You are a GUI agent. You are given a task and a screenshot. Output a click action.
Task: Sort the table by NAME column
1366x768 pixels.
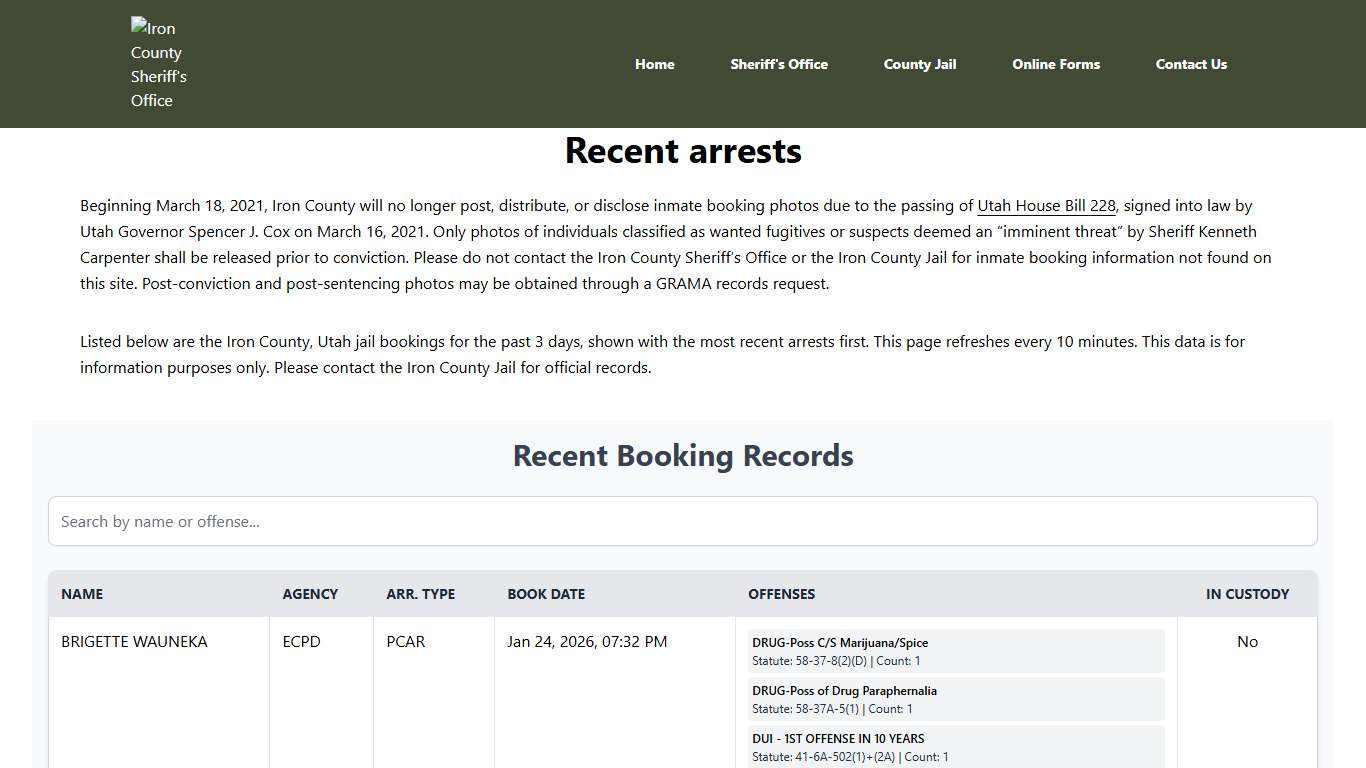pos(82,594)
